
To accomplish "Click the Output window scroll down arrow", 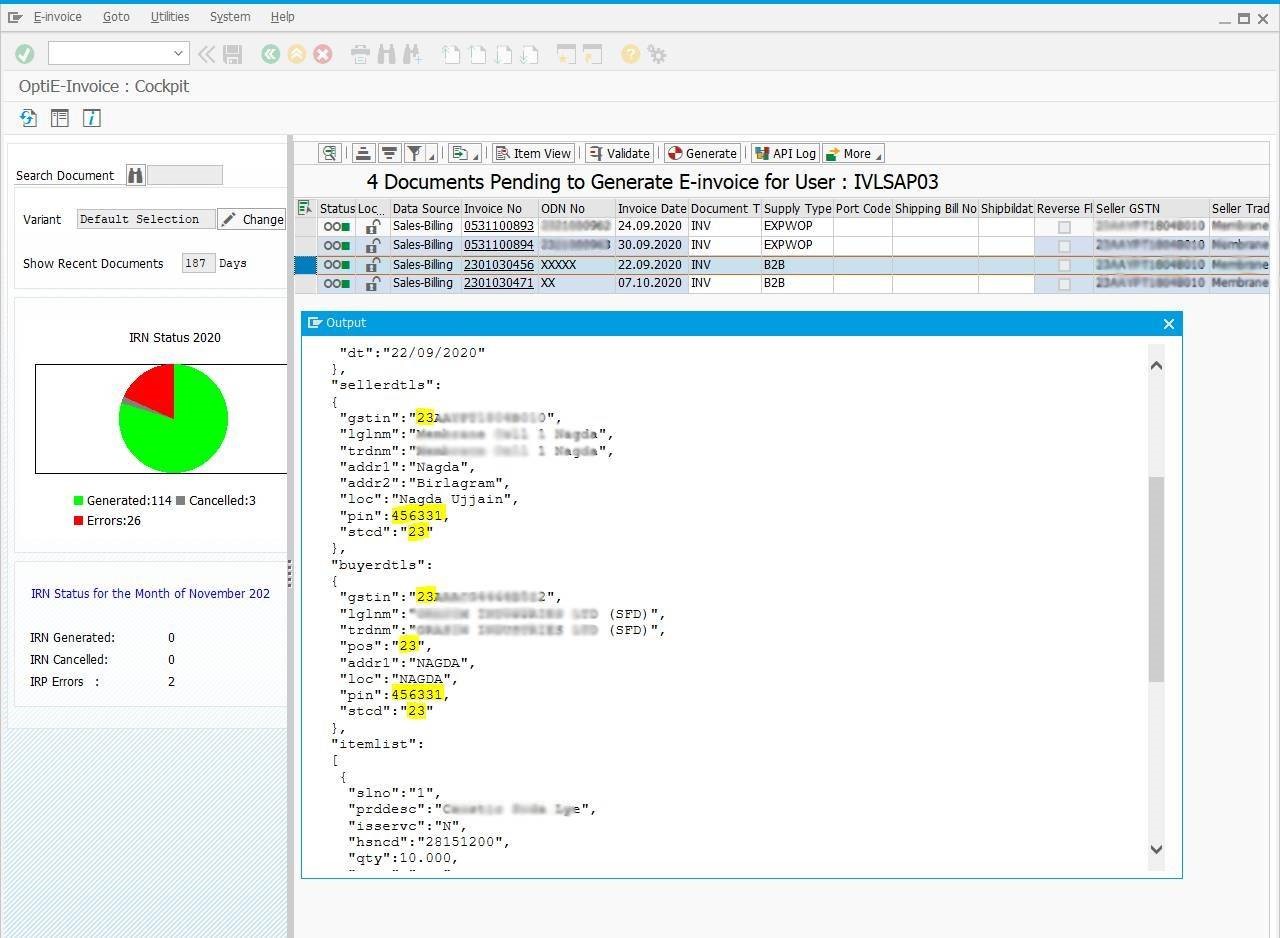I will point(1156,849).
